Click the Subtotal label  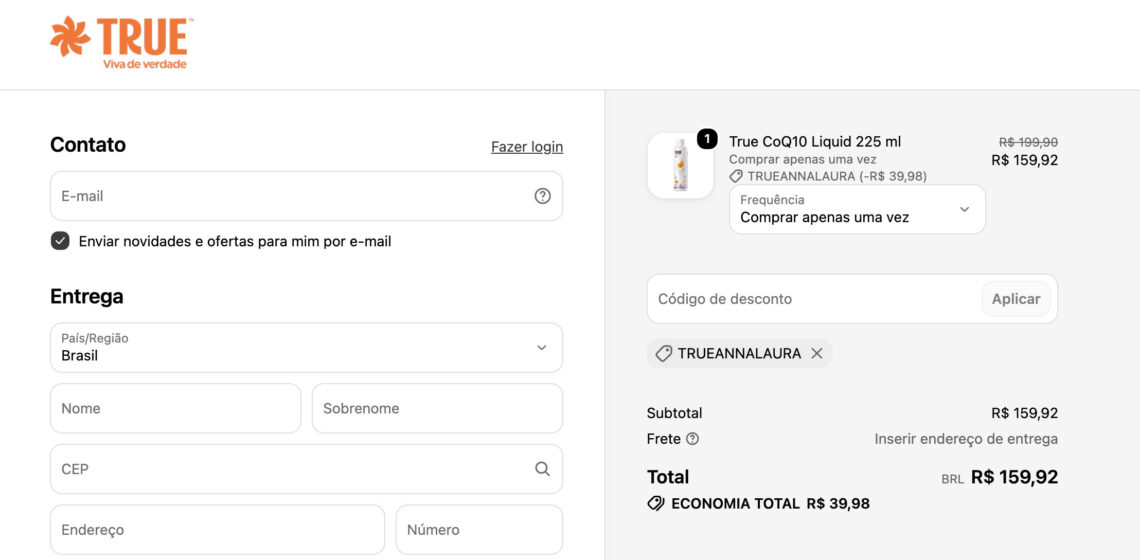[675, 413]
